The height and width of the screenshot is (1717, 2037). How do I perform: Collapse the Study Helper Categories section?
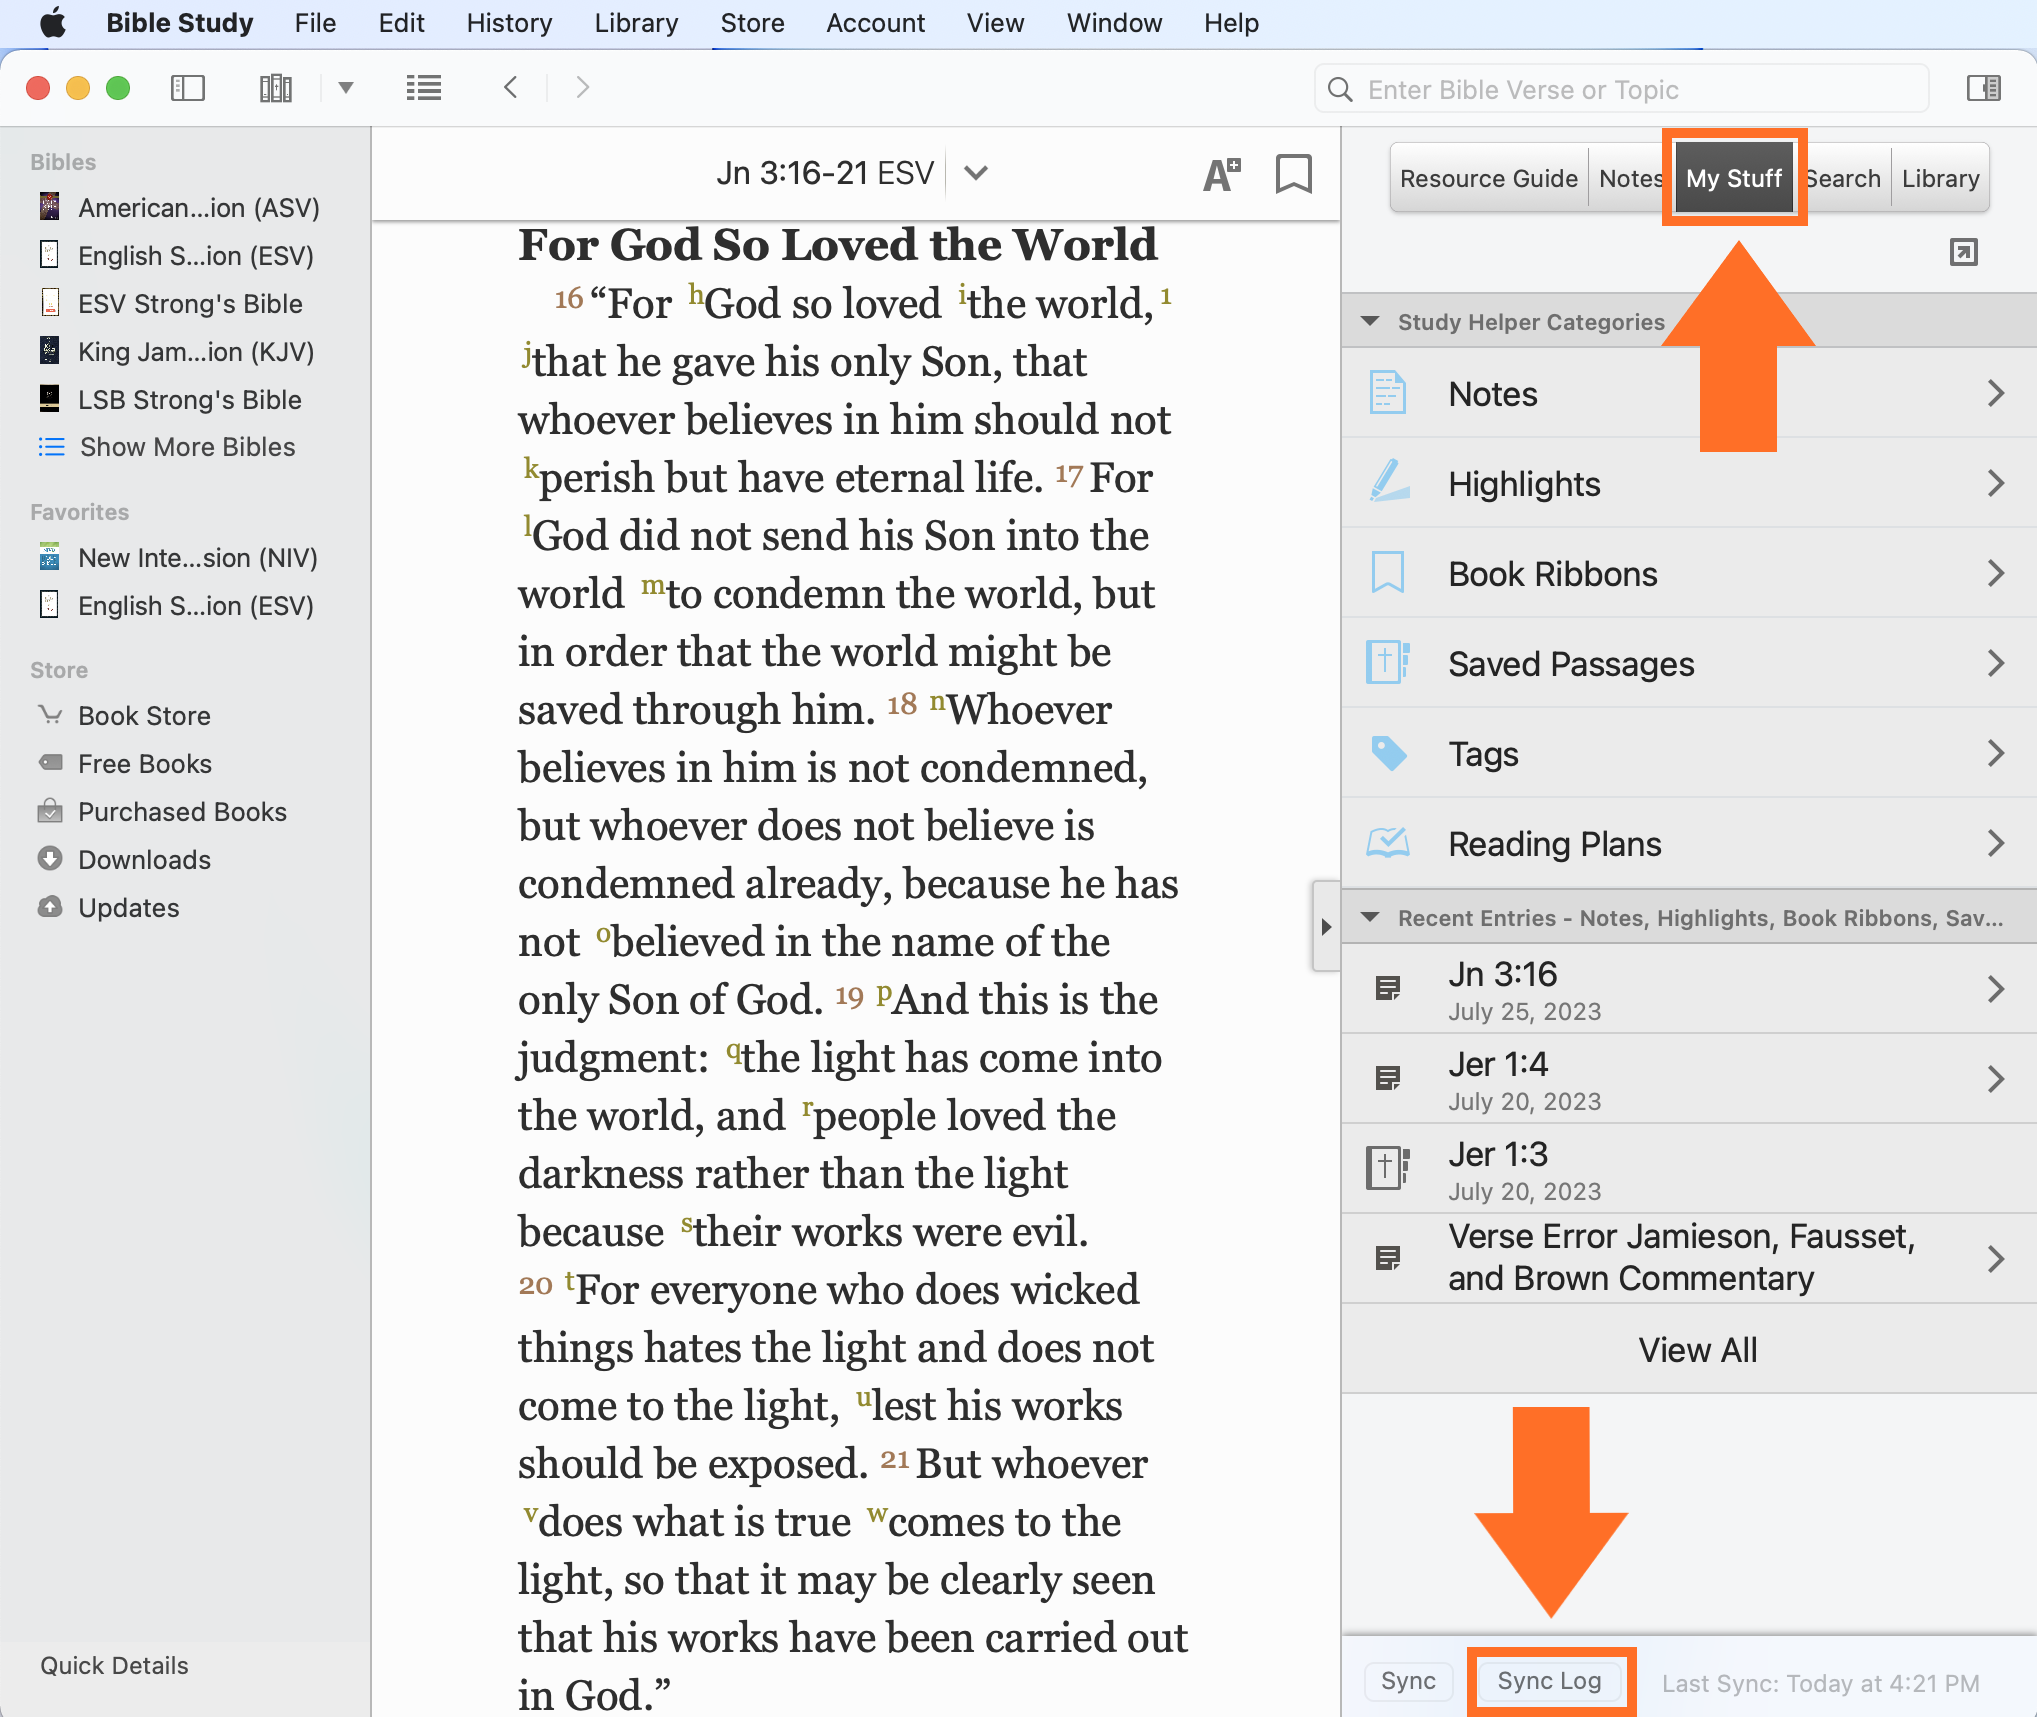(x=1371, y=322)
